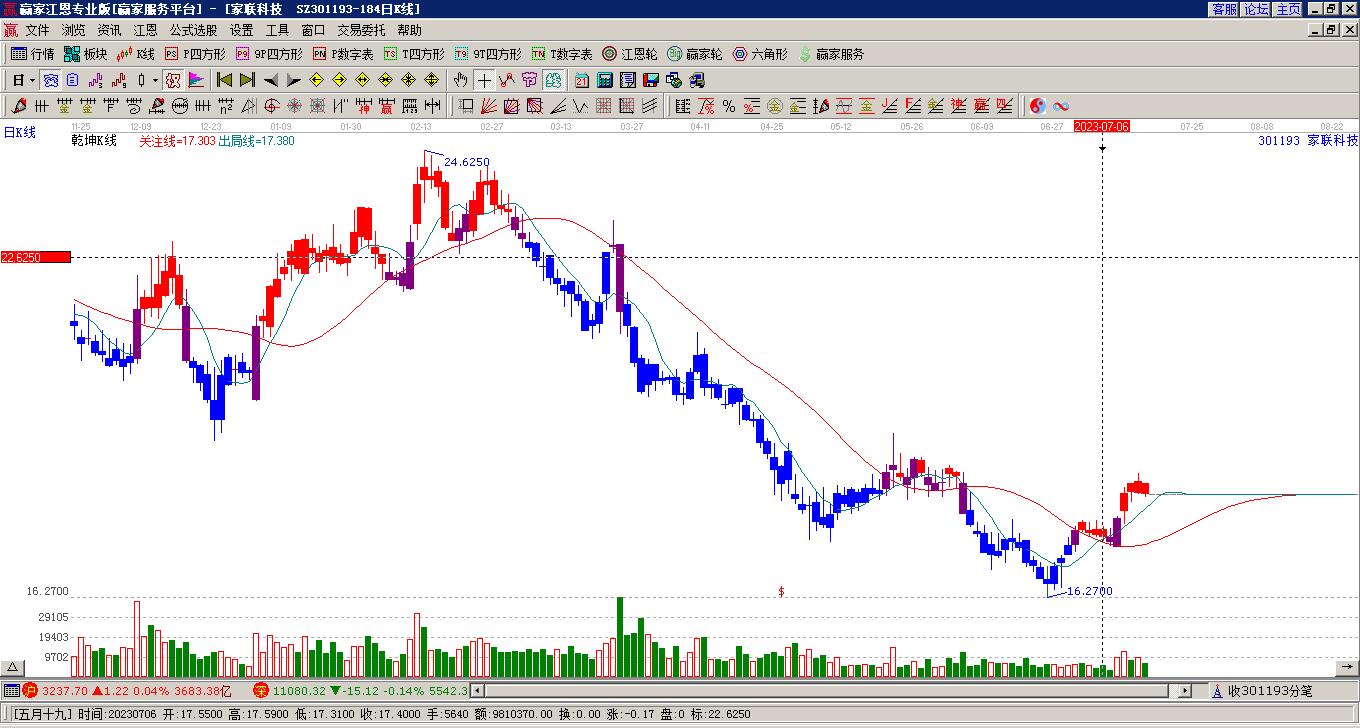
Task: Open the 9P四方形 tool
Action: pyautogui.click(x=268, y=54)
